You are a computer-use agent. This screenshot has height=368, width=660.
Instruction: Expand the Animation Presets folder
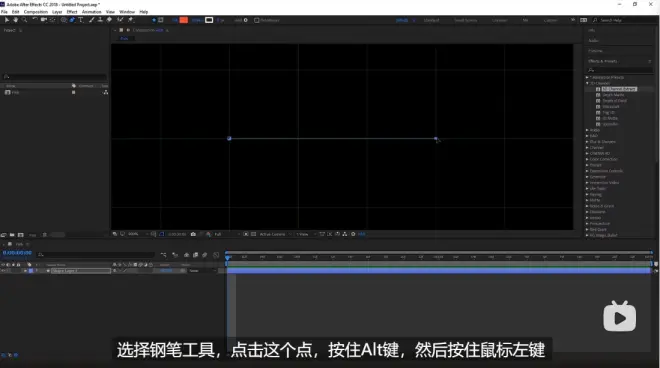[587, 77]
